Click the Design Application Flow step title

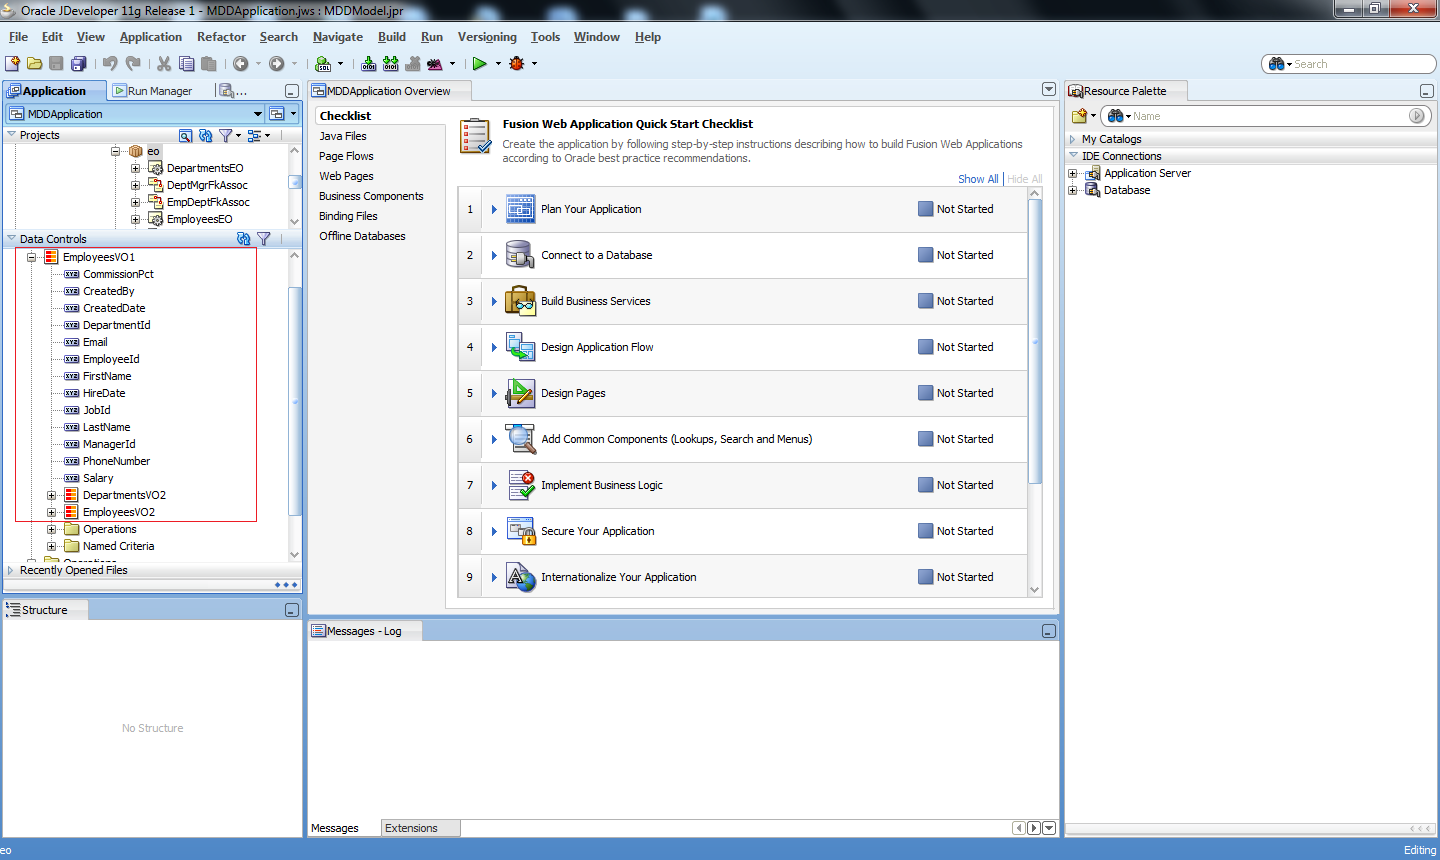597,347
